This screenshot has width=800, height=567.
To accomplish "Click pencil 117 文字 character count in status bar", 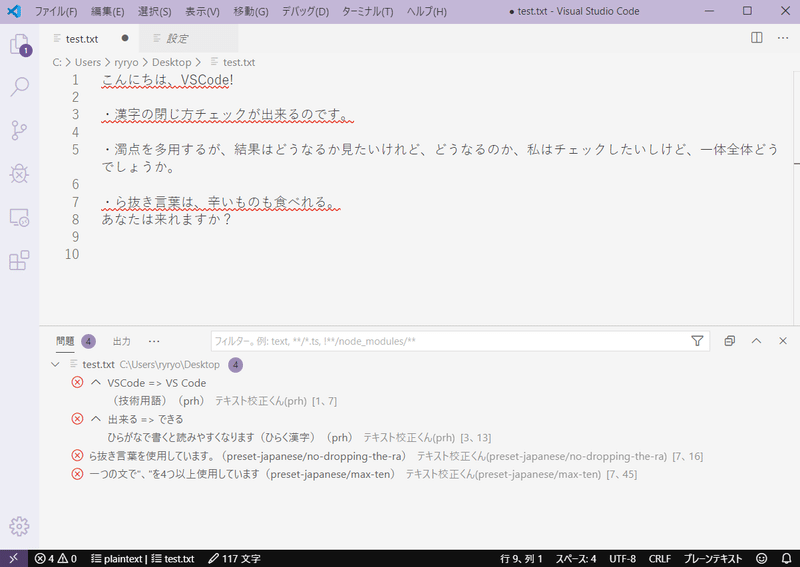I will coord(235,559).
